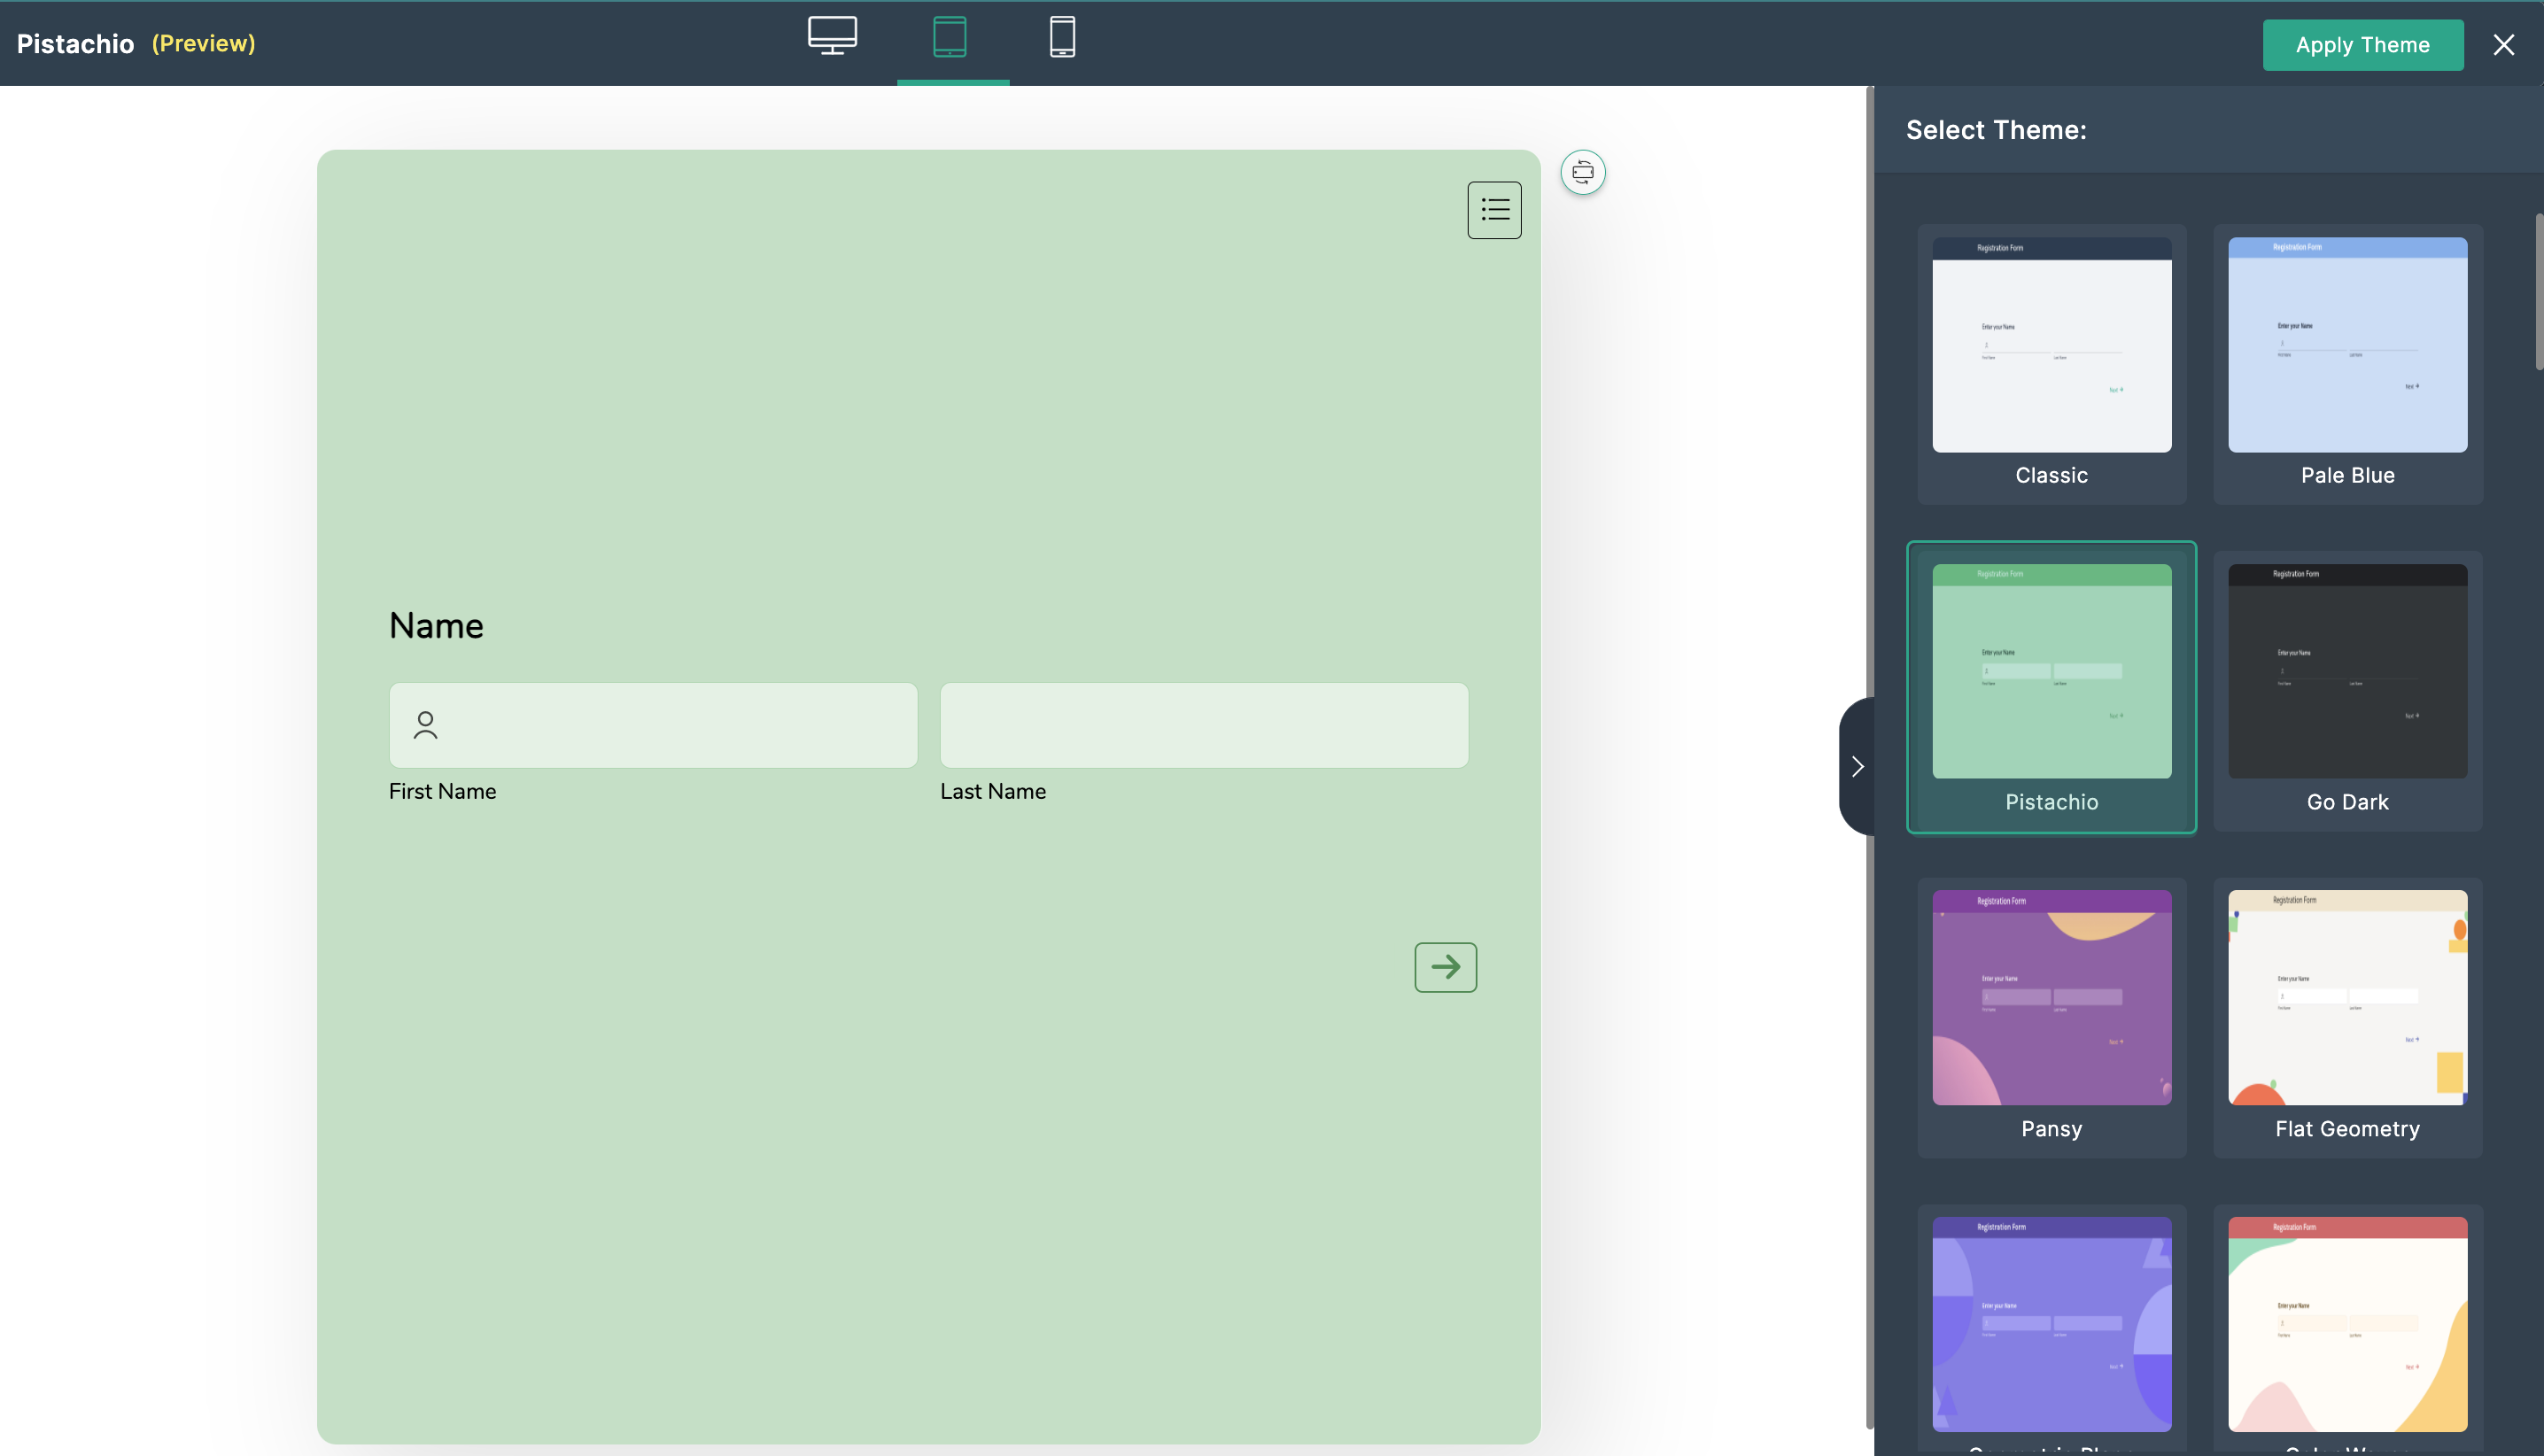Collapse the theme panel with chevron
Screen dimensions: 2544x1456
(x=1857, y=767)
